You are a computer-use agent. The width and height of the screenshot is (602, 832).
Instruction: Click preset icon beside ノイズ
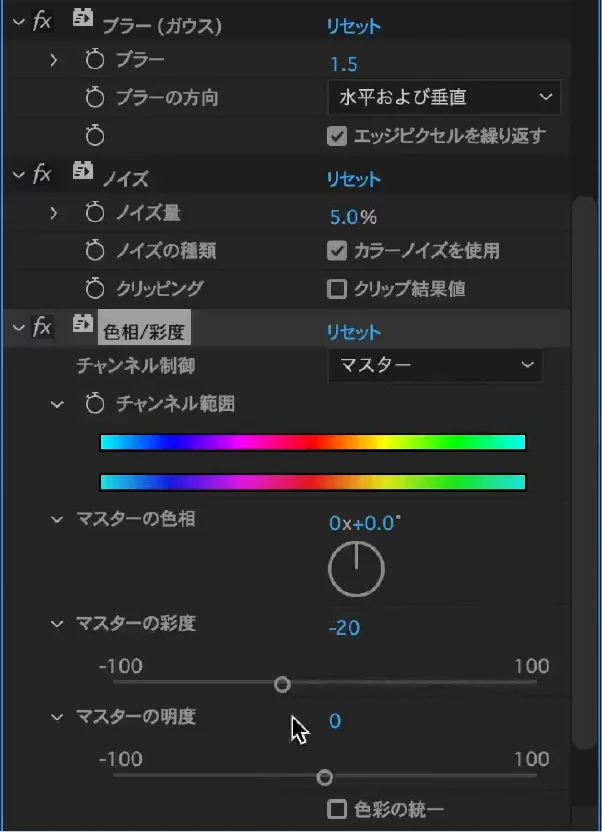[x=82, y=171]
